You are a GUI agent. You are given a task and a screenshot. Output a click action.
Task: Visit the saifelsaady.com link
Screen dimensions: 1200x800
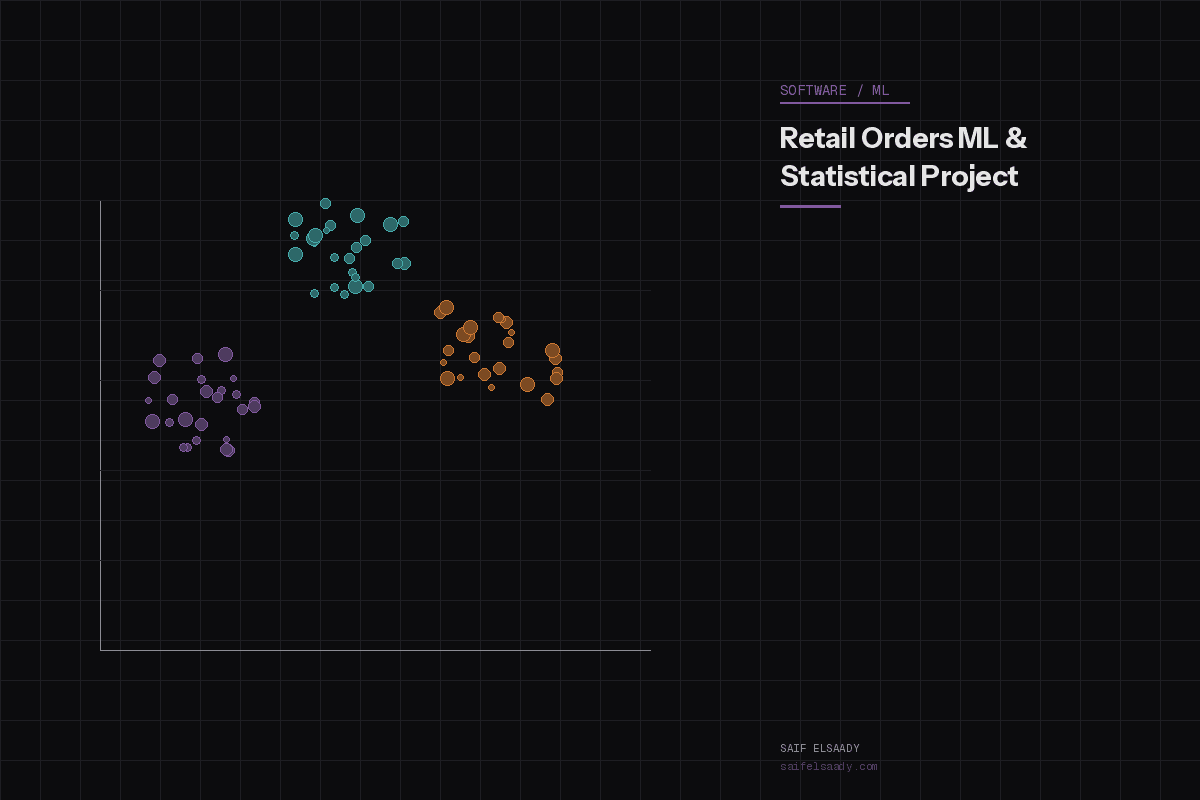pyautogui.click(x=829, y=766)
